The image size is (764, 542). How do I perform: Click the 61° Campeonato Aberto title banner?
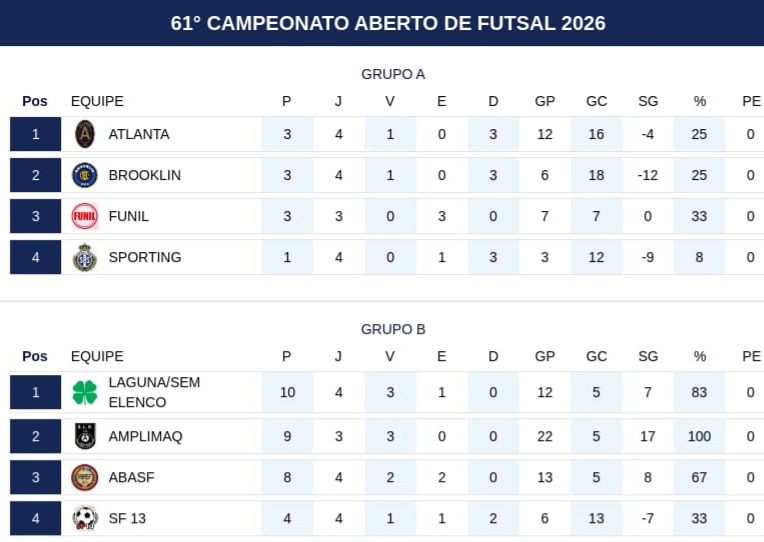[388, 23]
